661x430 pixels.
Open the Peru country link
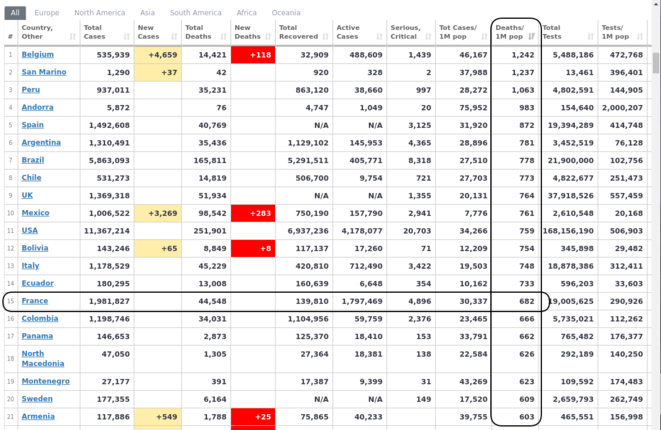point(31,90)
